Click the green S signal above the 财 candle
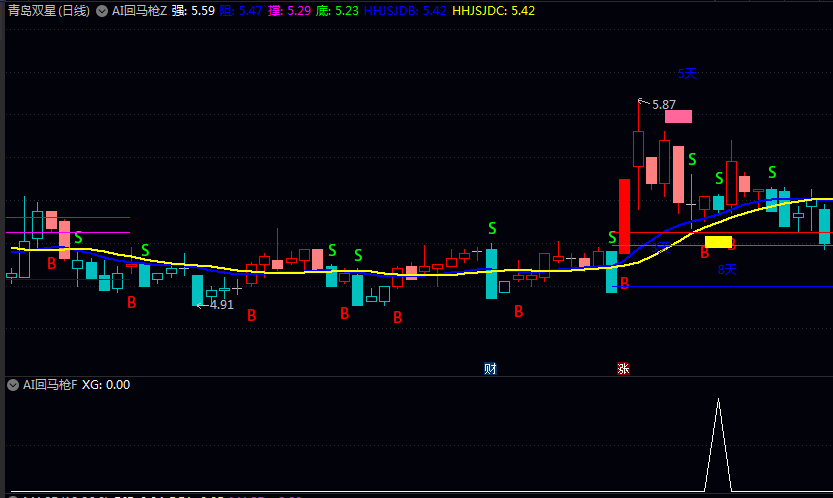This screenshot has height=498, width=833. tap(492, 229)
